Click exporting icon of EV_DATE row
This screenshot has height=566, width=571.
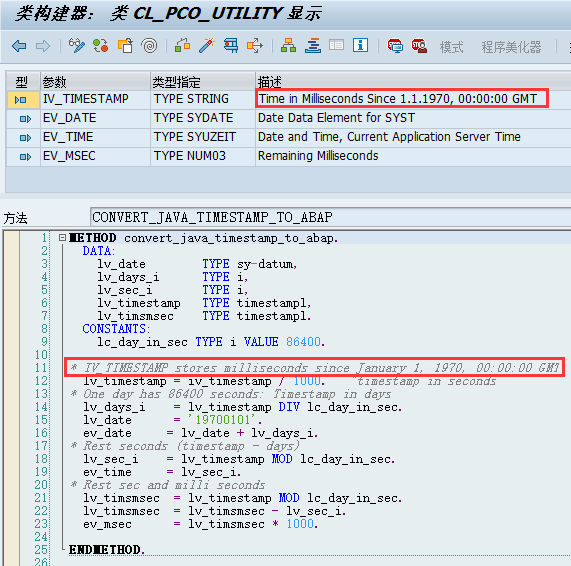coord(25,119)
